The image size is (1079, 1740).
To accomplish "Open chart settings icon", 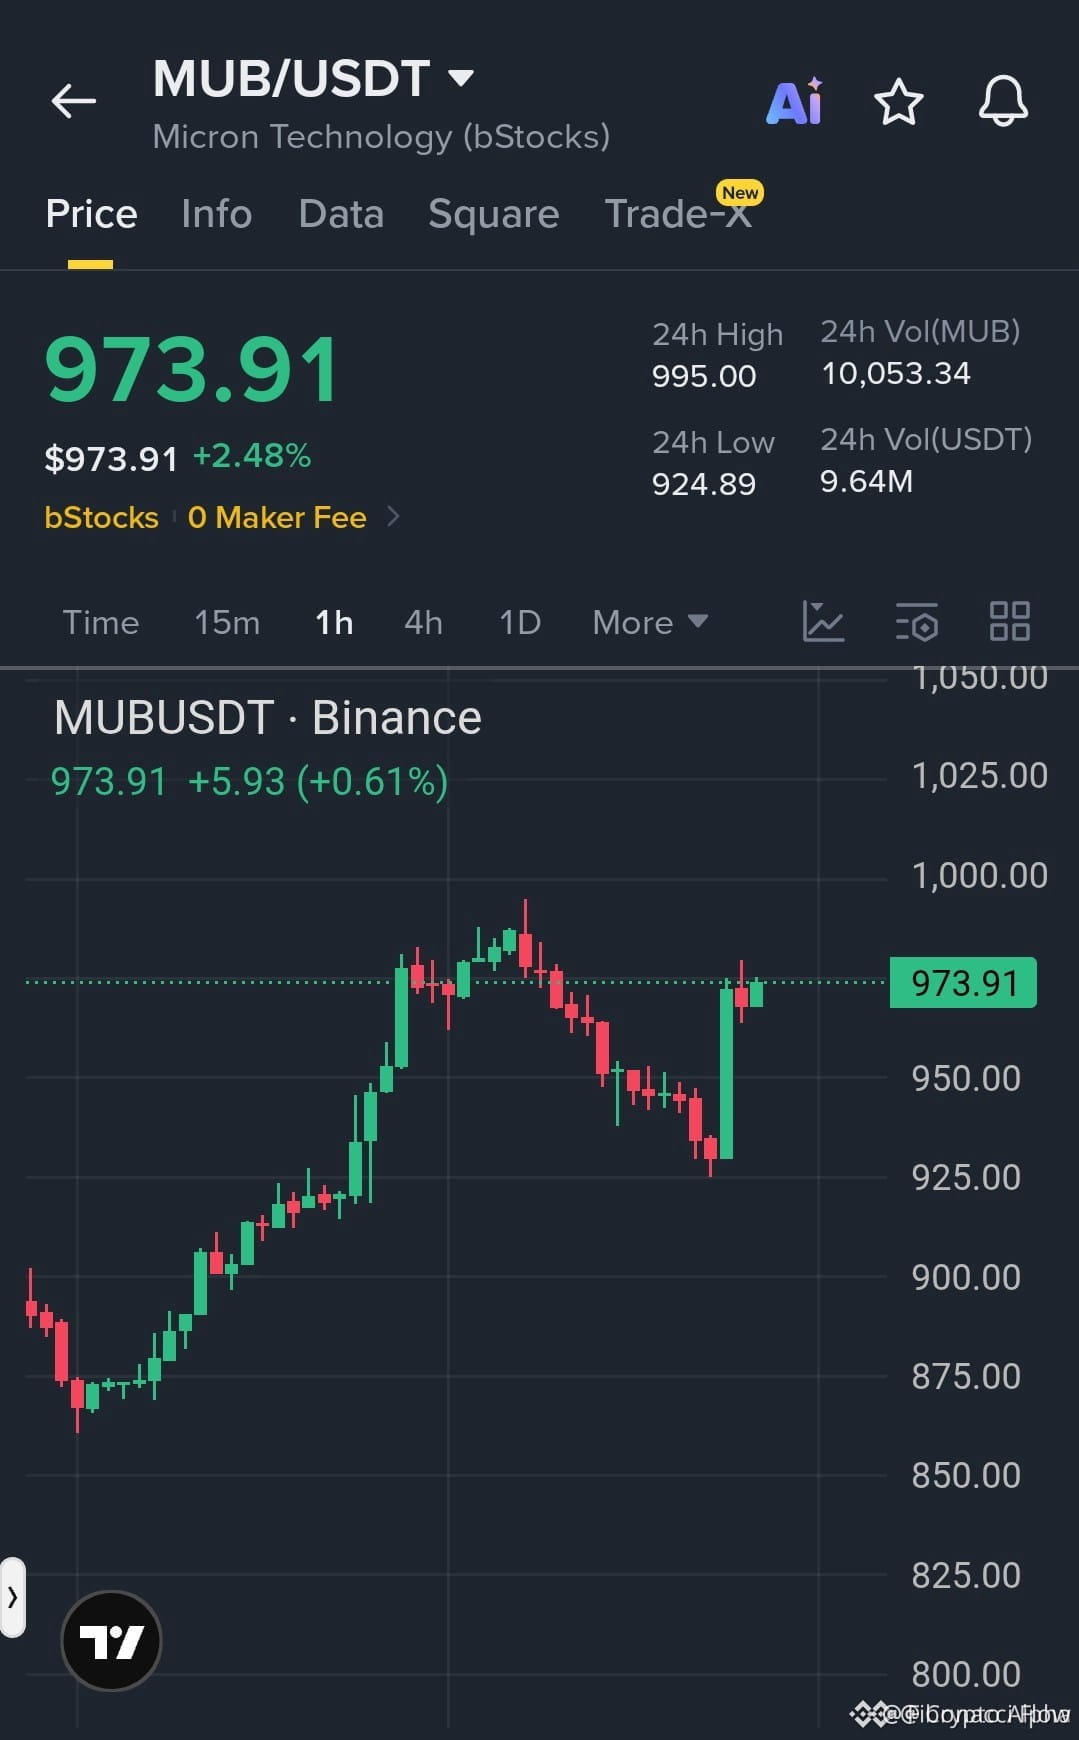I will coord(916,621).
